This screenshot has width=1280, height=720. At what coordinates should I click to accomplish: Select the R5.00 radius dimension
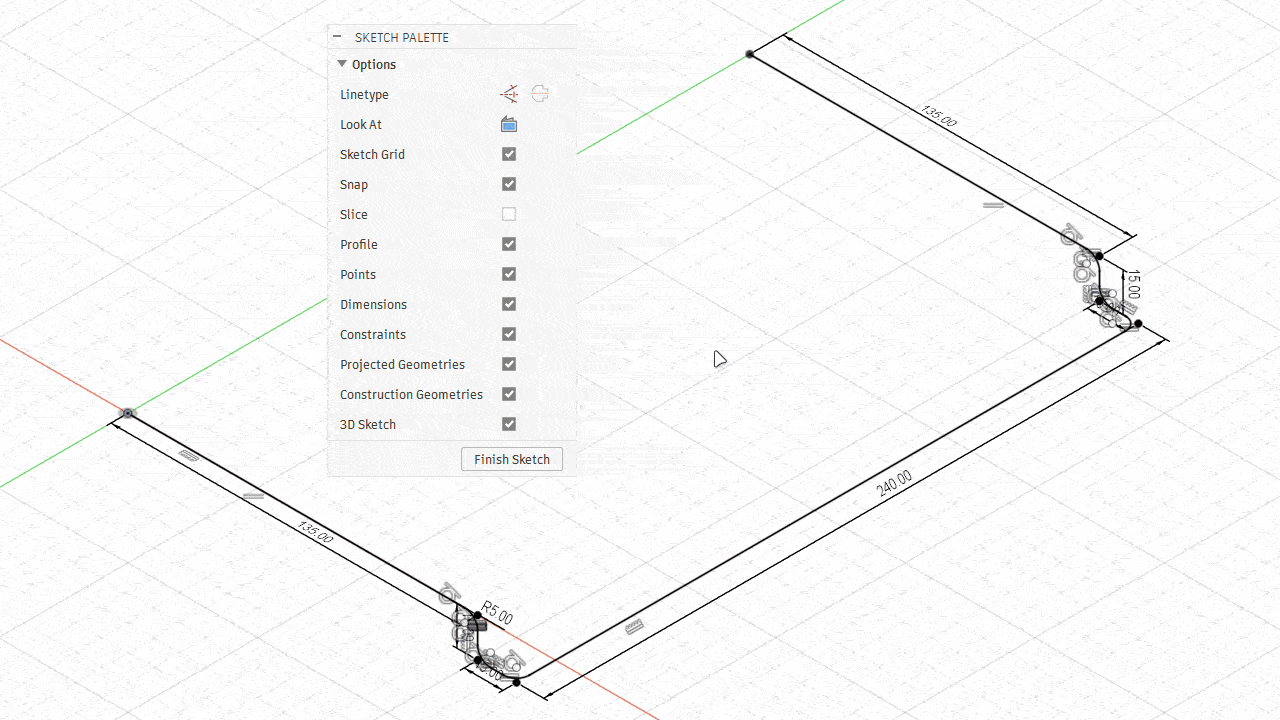497,613
